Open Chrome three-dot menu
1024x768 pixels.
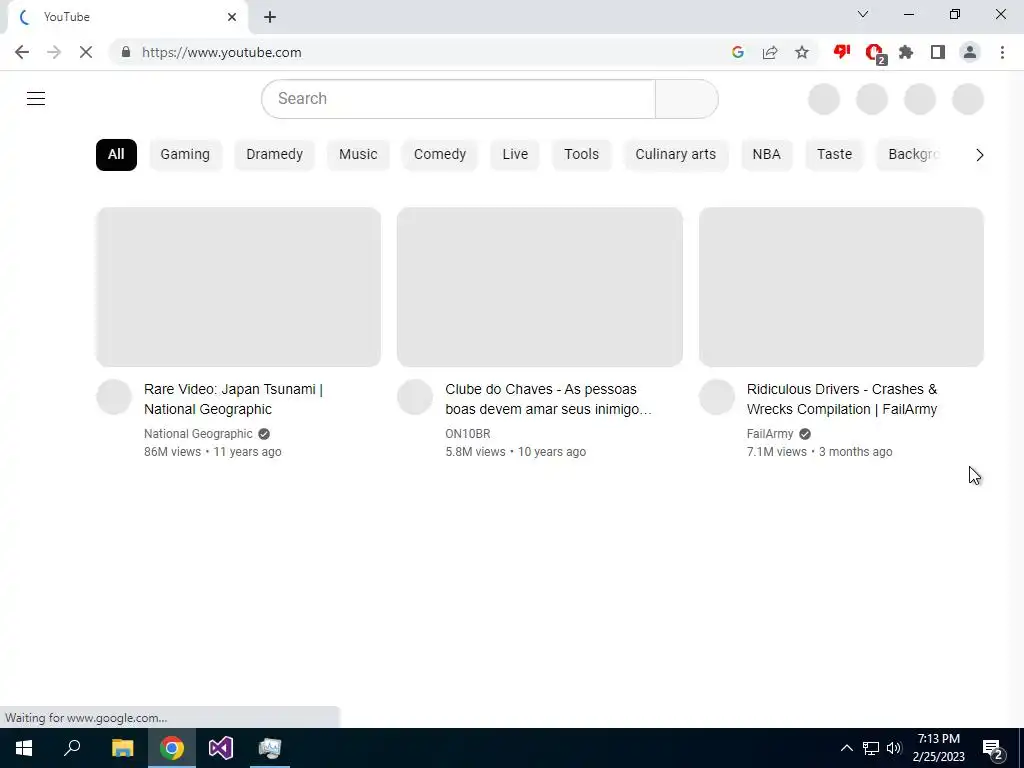[1002, 52]
